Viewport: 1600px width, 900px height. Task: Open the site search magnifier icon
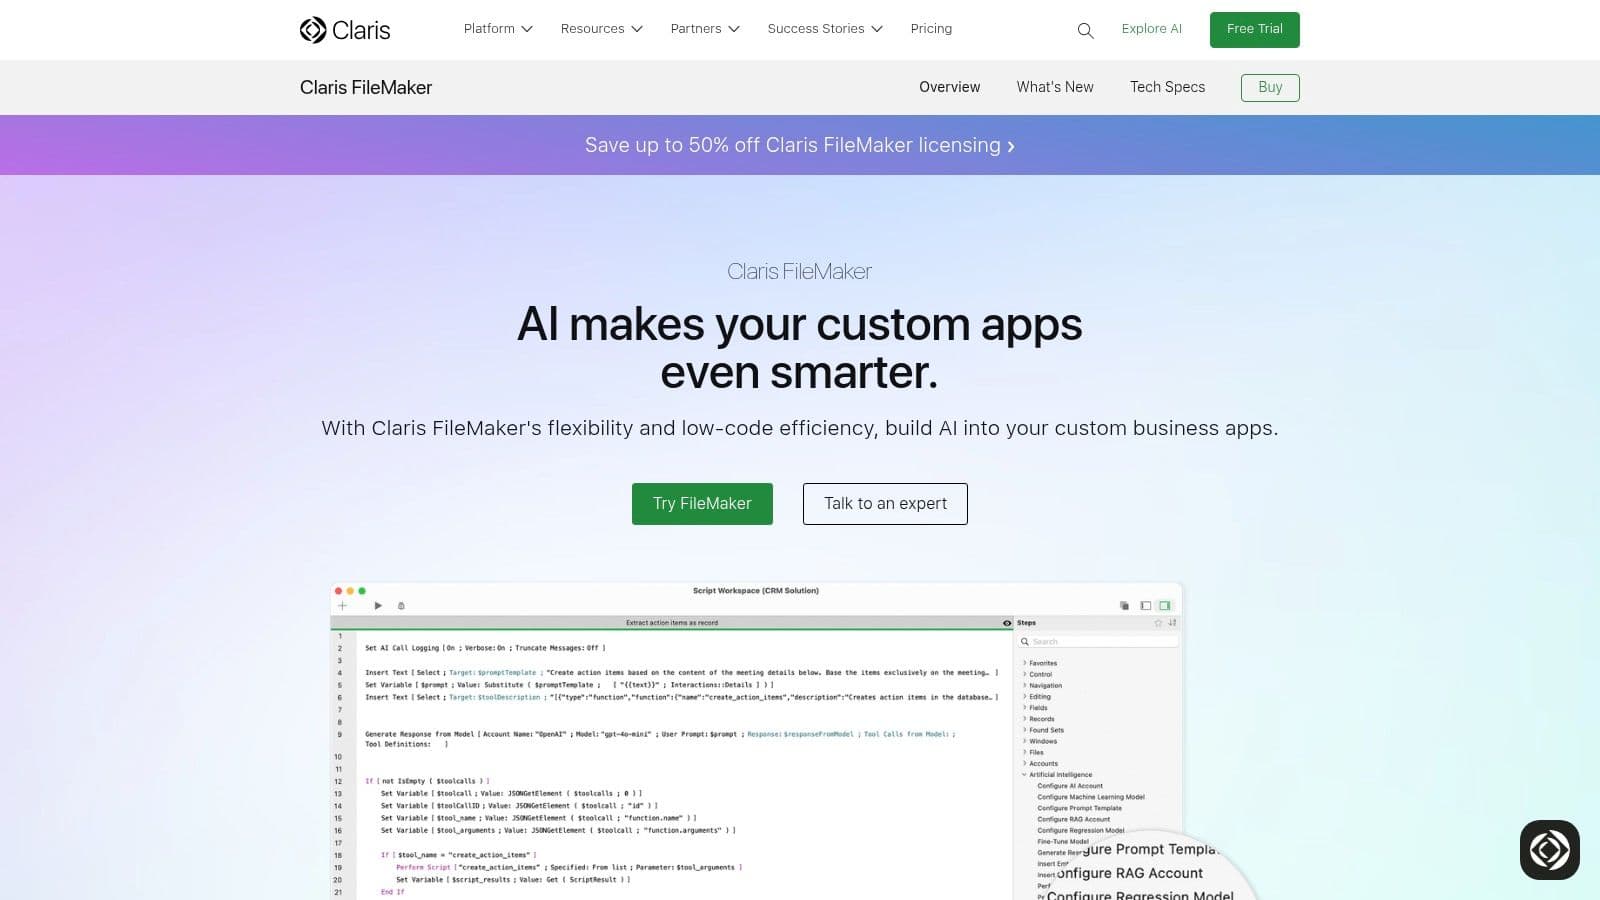pyautogui.click(x=1085, y=31)
